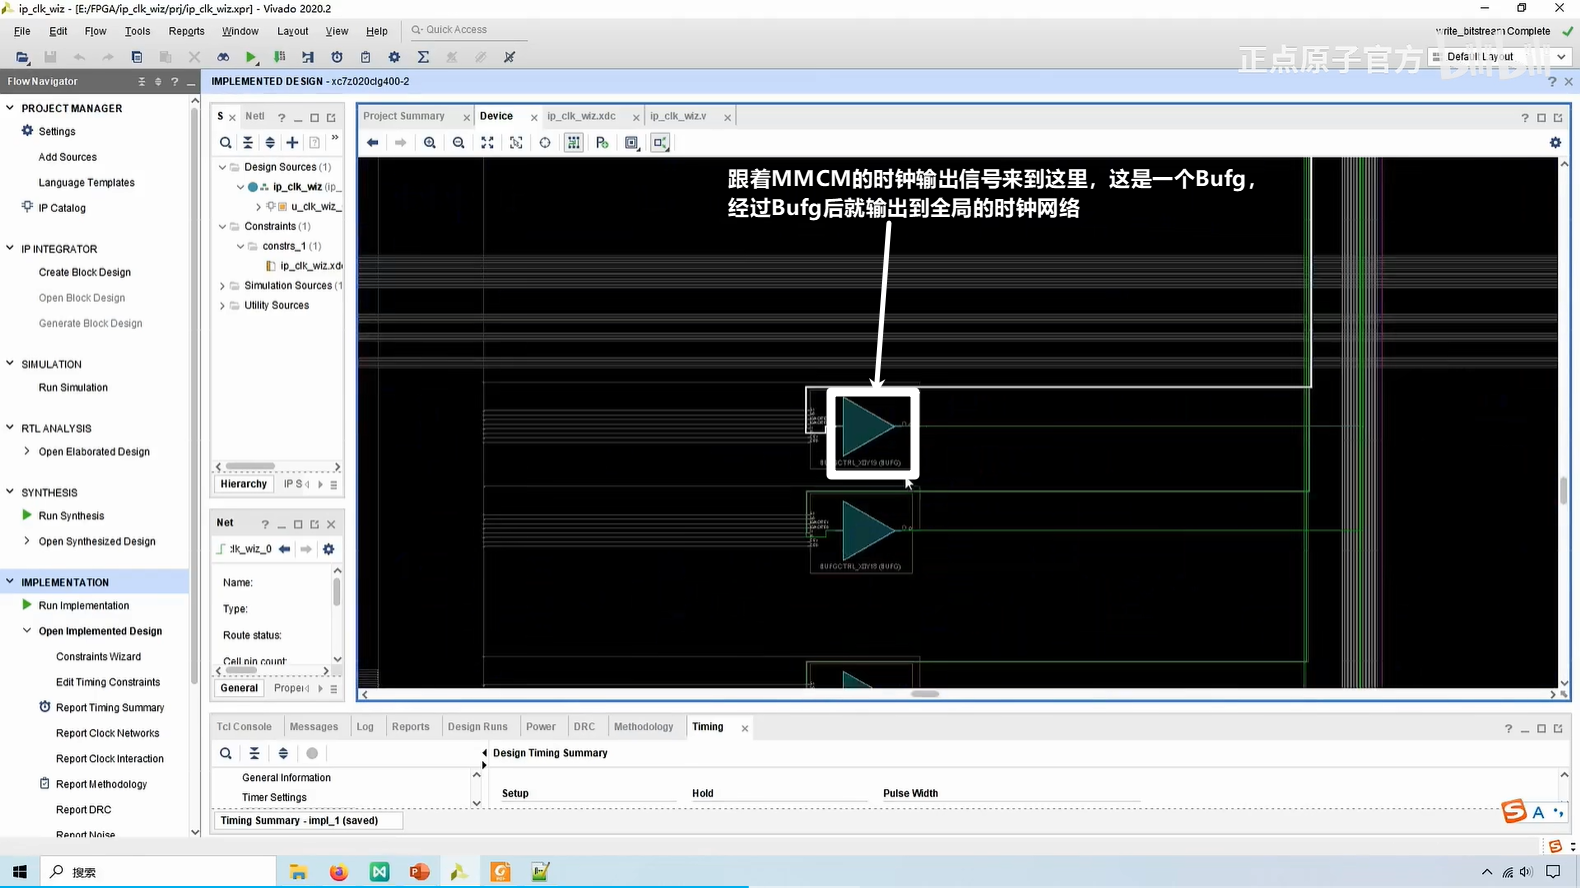This screenshot has height=888, width=1580.
Task: Switch to Project Summary tab
Action: pos(404,116)
